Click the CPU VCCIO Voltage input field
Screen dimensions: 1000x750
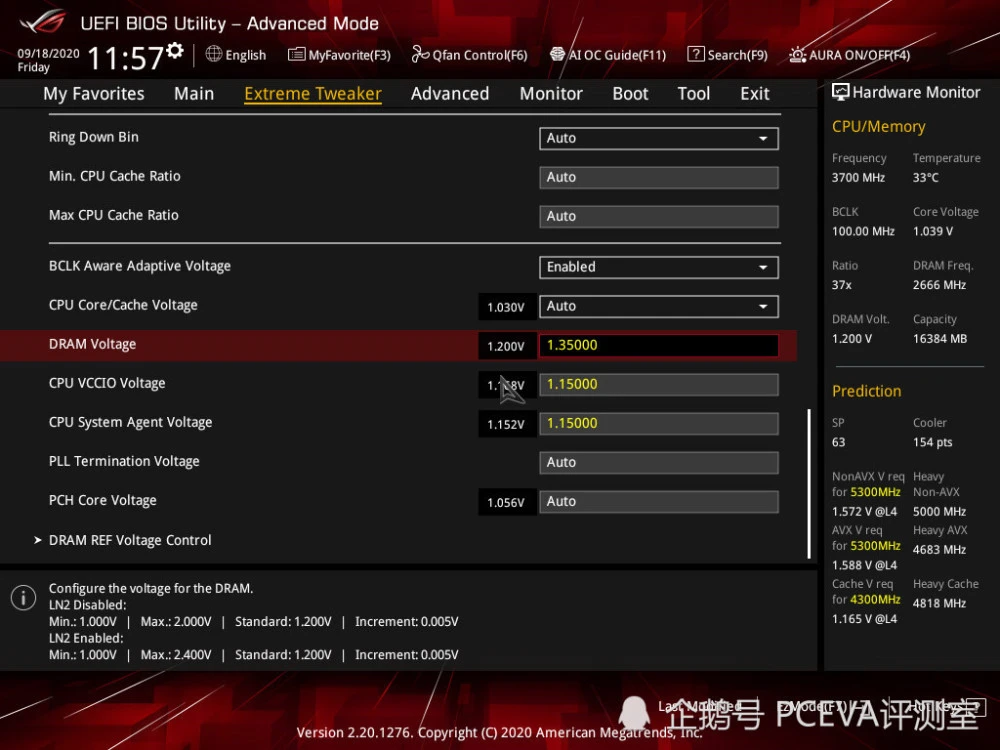(x=659, y=385)
